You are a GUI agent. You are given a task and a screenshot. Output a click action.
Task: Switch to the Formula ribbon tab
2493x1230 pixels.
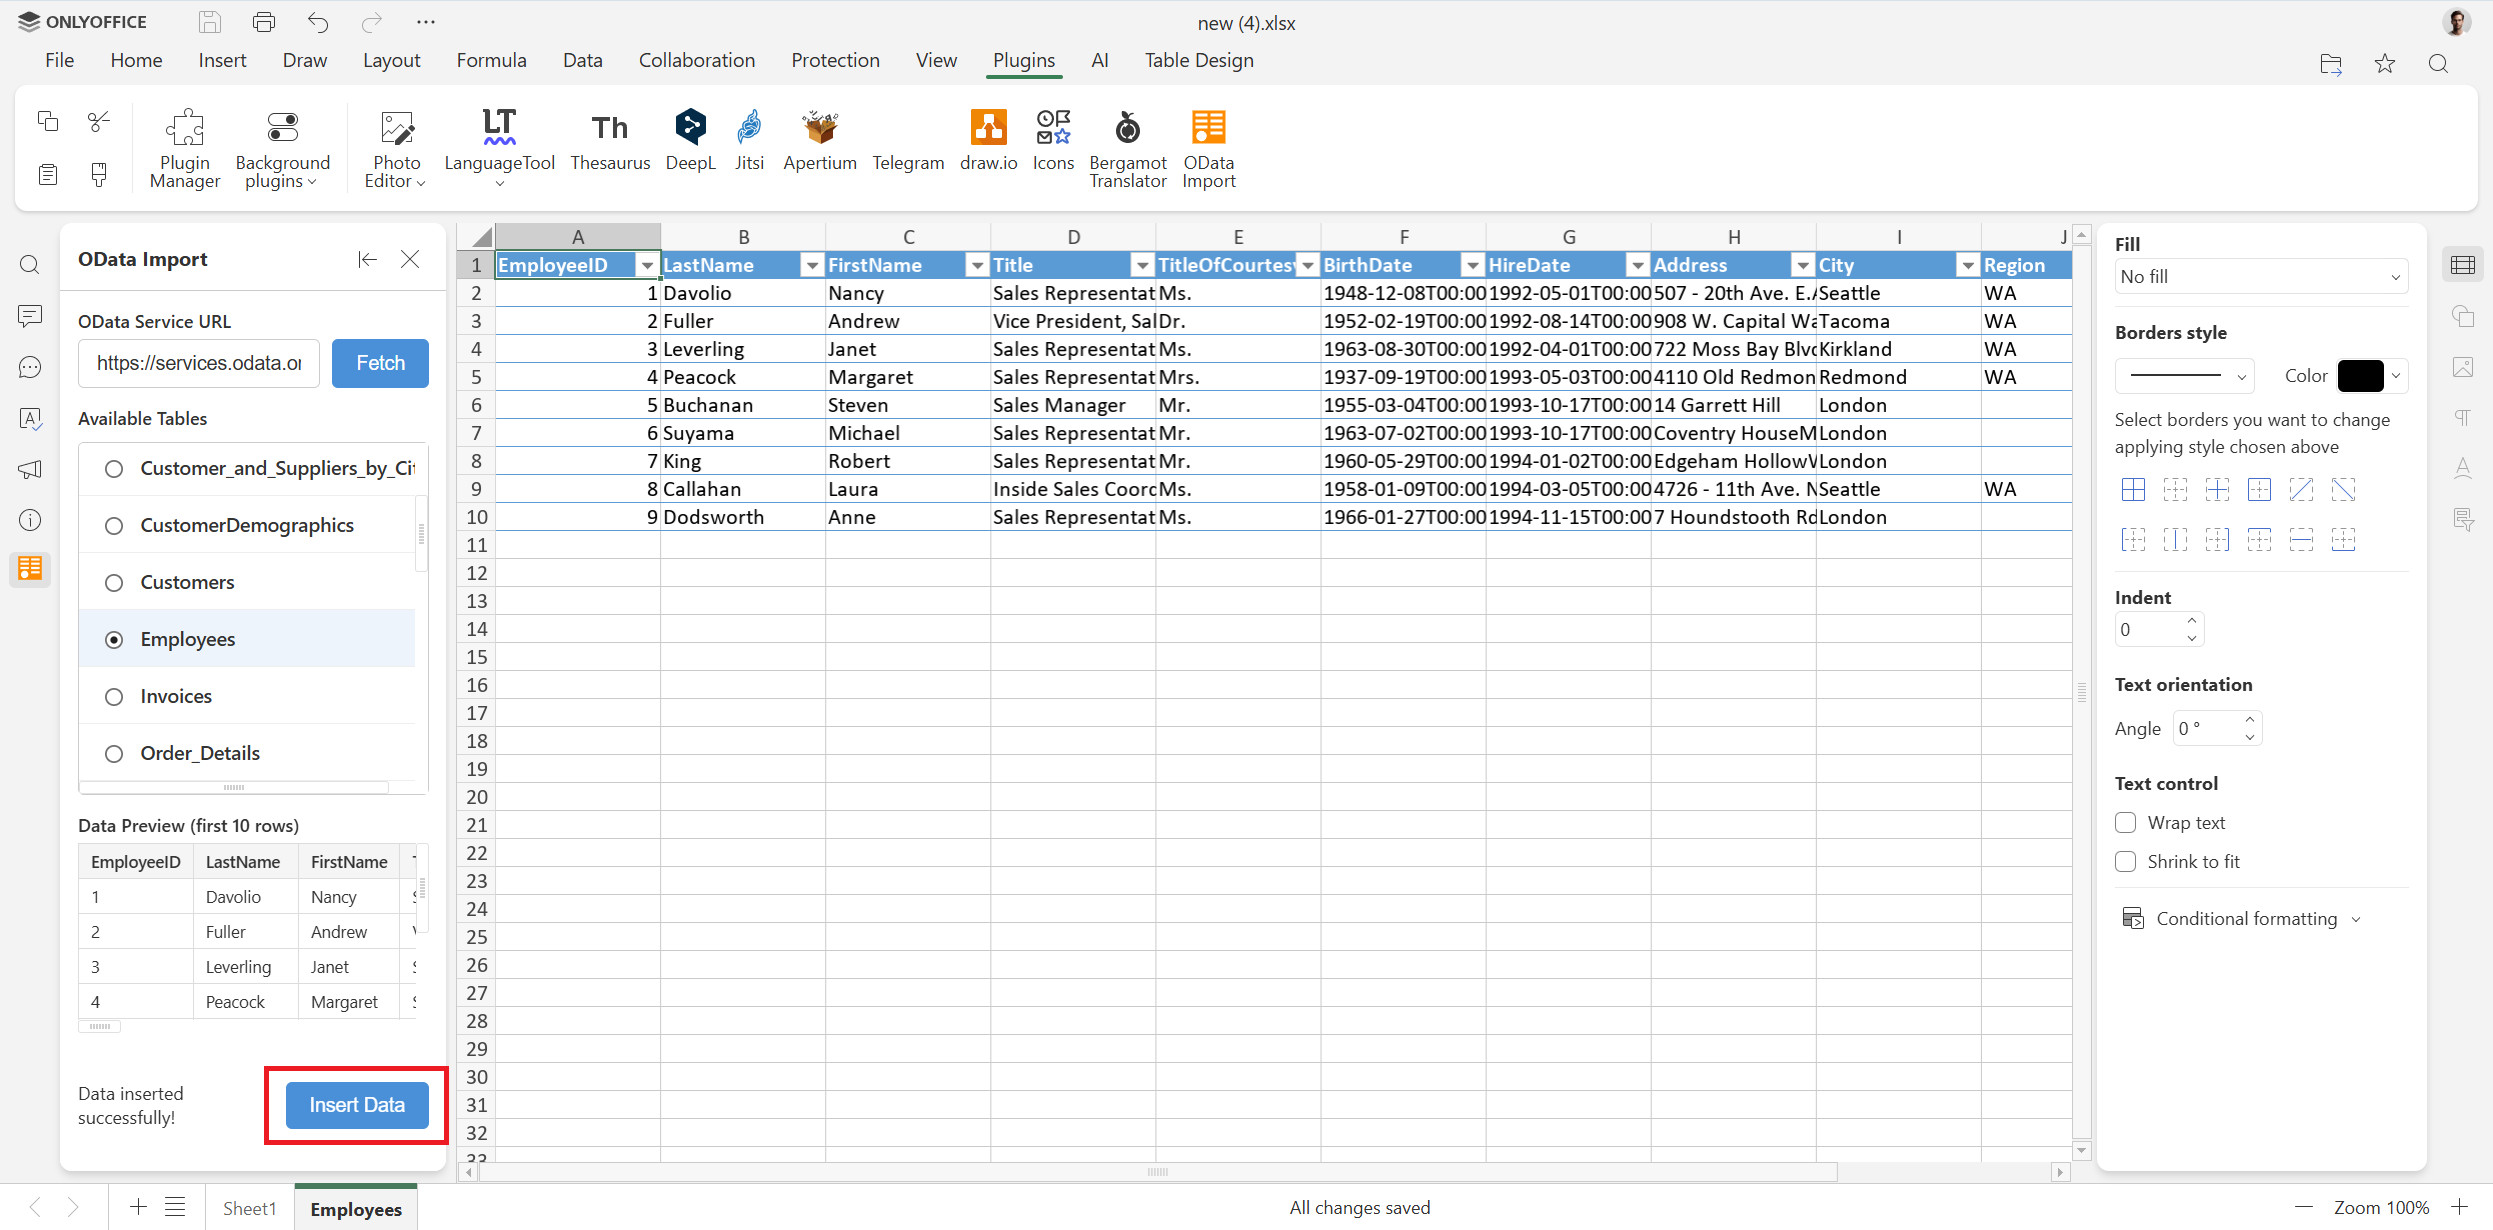click(491, 60)
